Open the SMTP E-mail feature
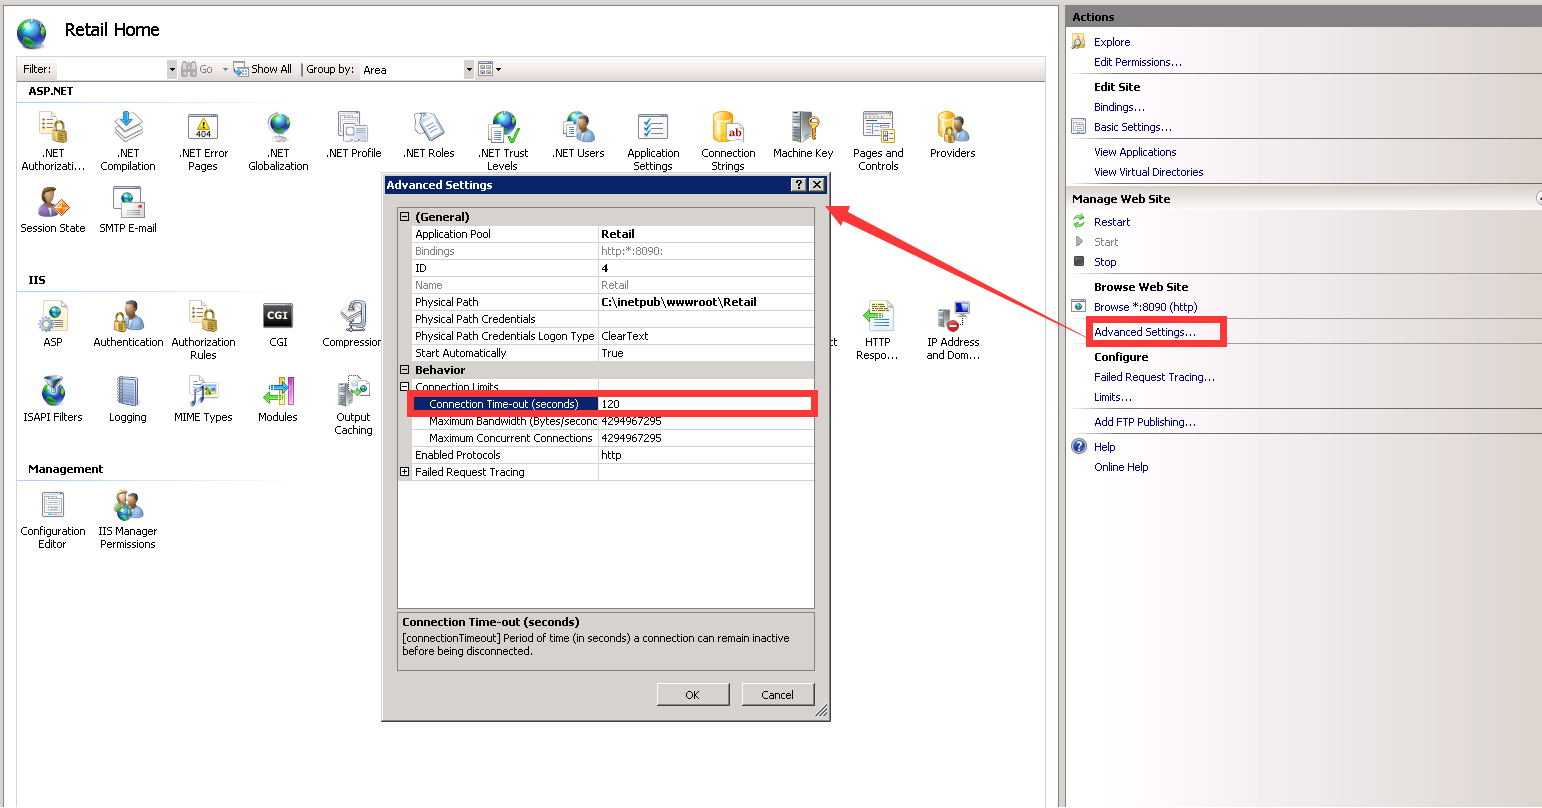Screen dimensions: 1542x808 (x=128, y=210)
